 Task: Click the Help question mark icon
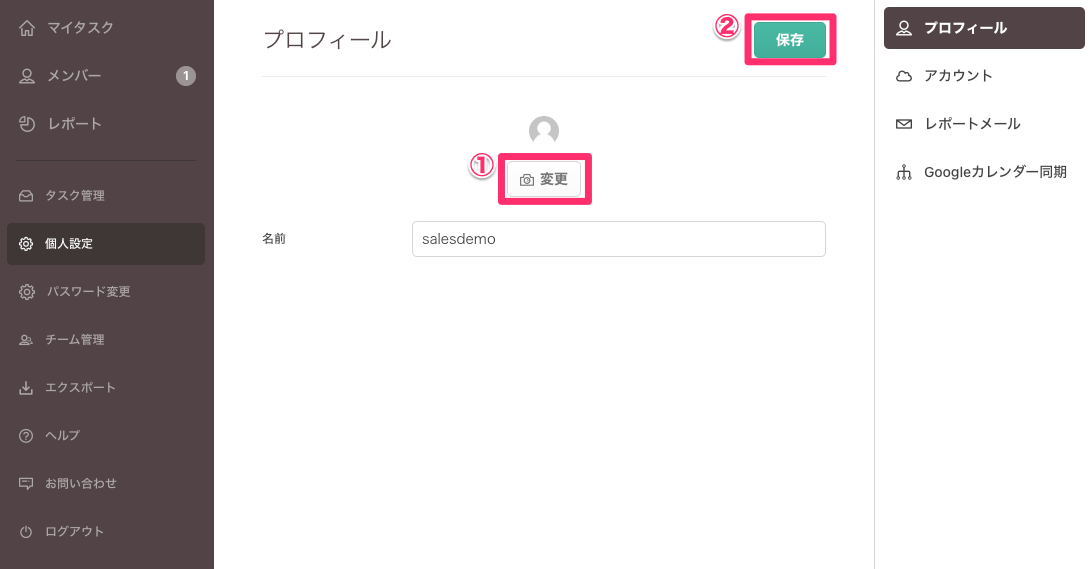[27, 436]
